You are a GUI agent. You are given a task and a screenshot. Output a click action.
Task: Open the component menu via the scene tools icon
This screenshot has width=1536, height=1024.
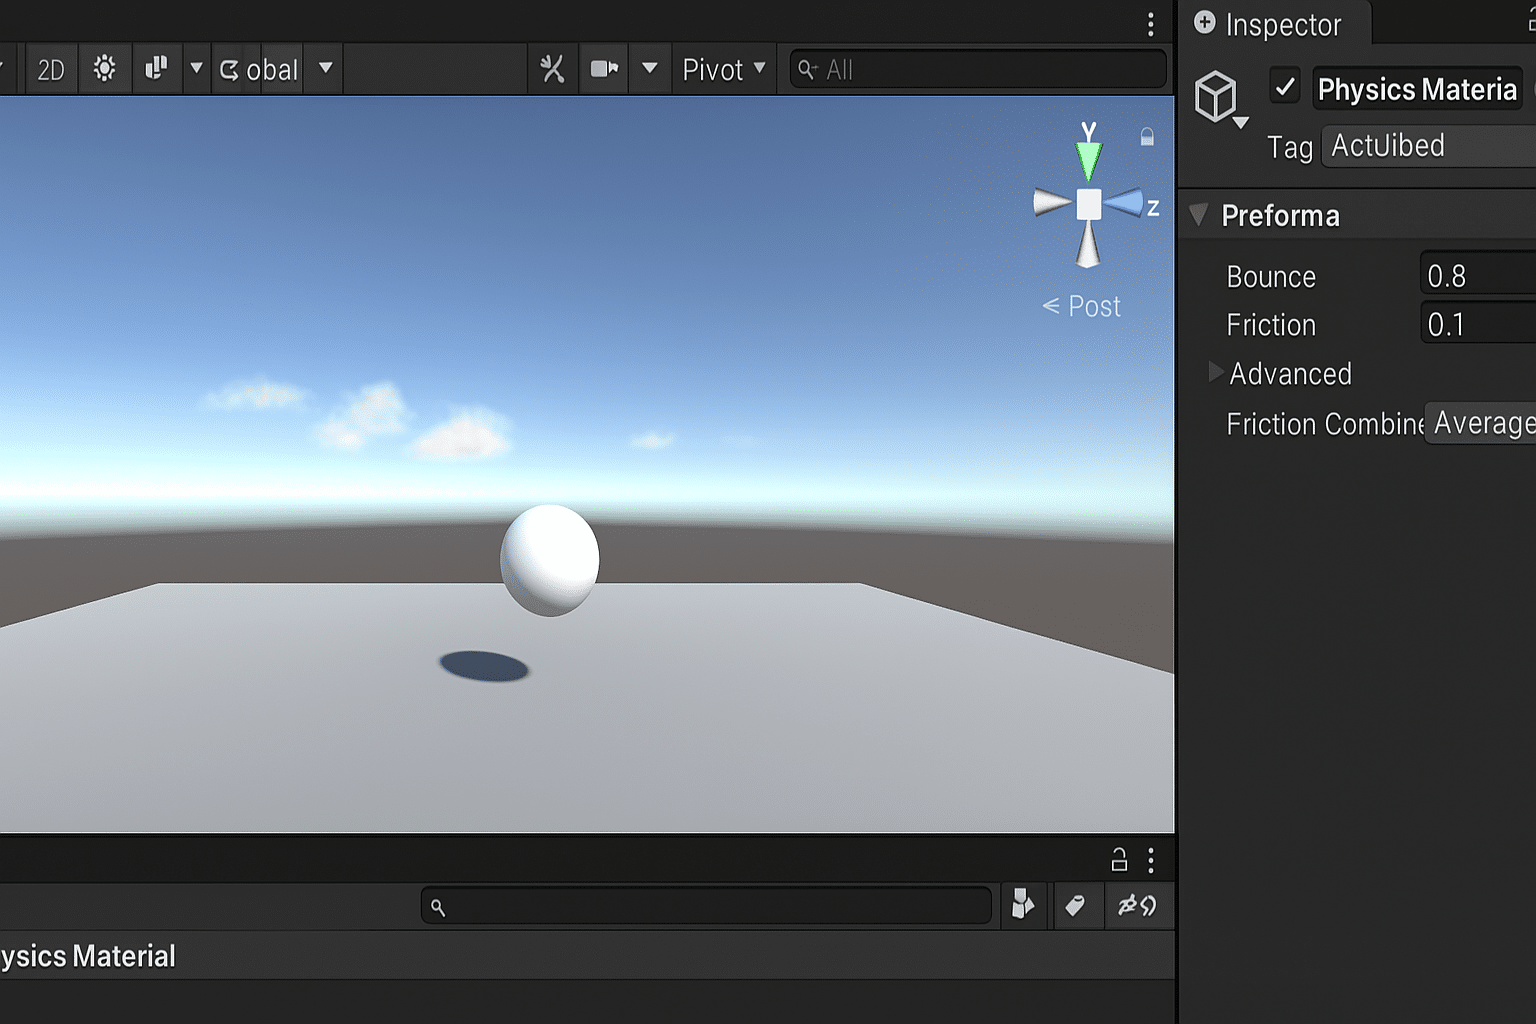[552, 69]
